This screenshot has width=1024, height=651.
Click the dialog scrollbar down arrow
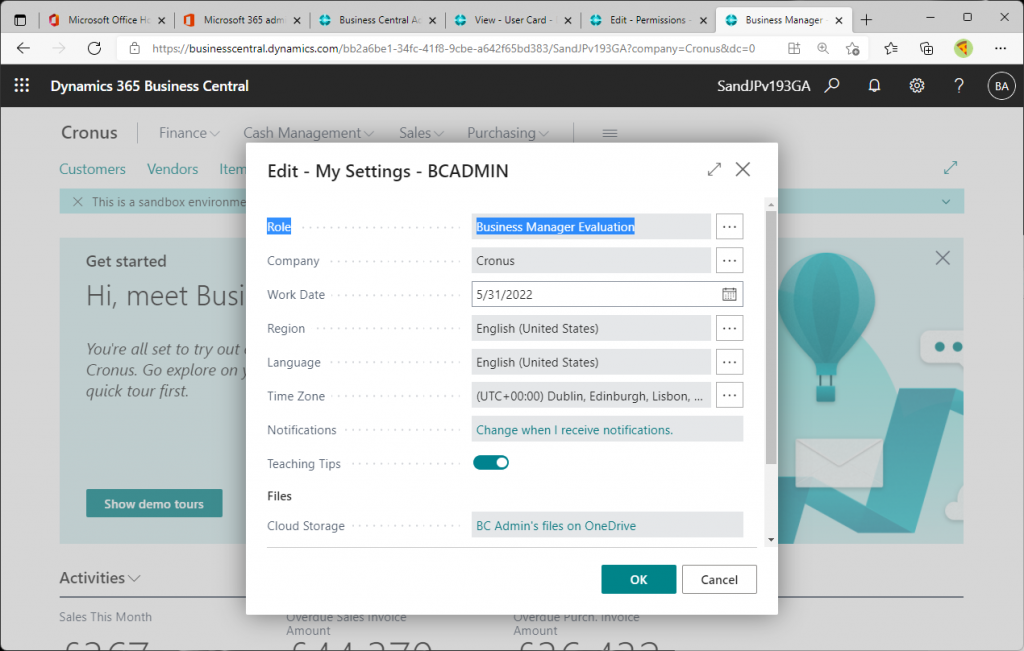pyautogui.click(x=771, y=540)
